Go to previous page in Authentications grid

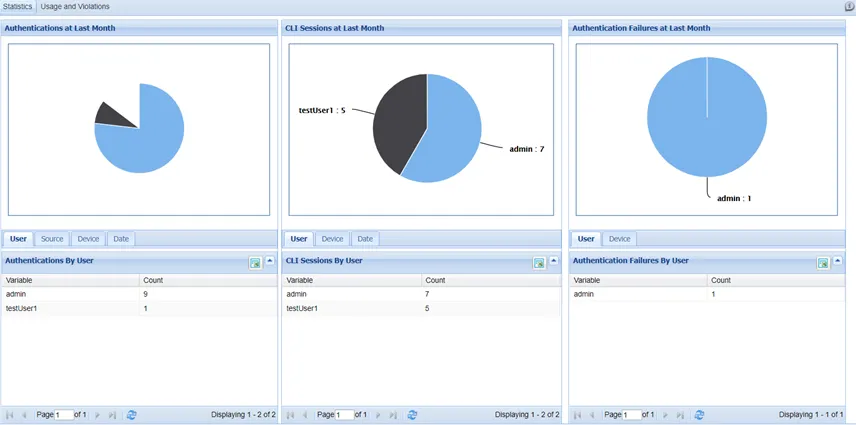(24, 415)
